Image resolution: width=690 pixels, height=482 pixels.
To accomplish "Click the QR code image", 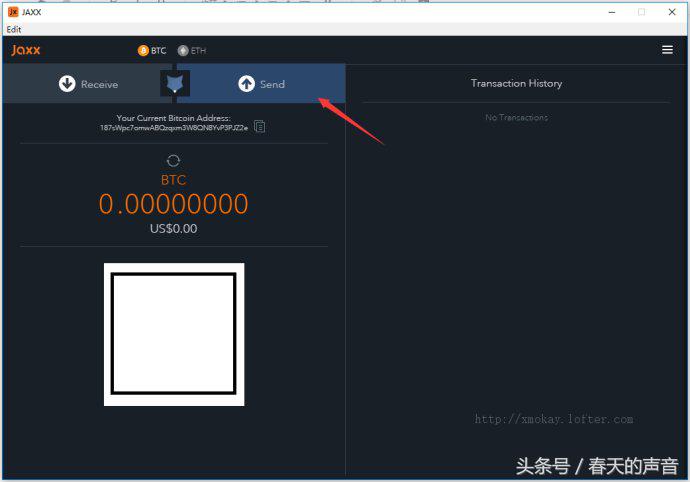I will coord(174,335).
